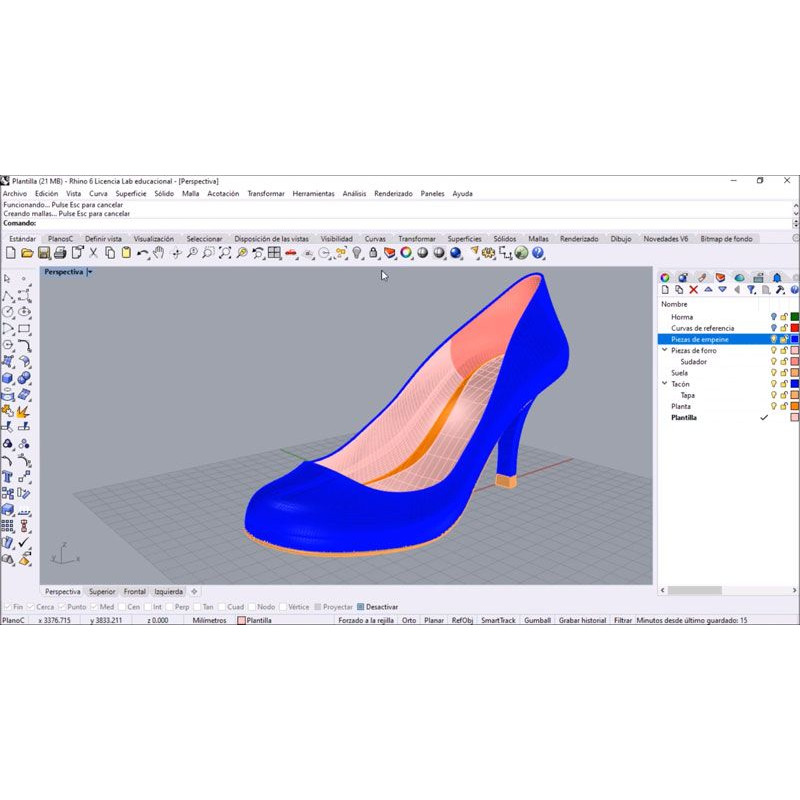Toggle the lock on Suela layer

coord(784,373)
